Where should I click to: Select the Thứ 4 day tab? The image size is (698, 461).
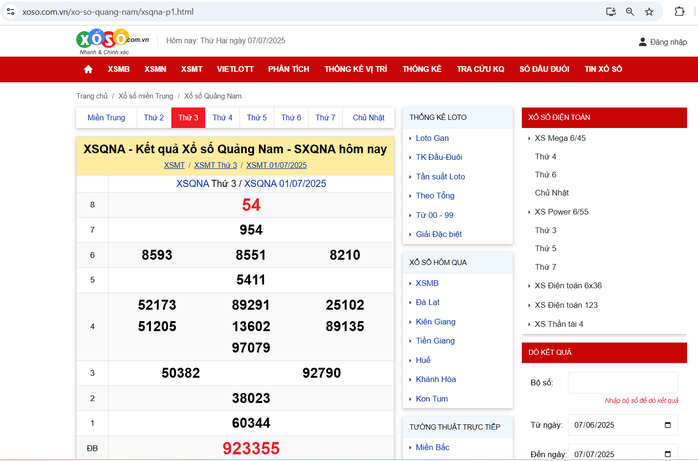click(x=222, y=117)
